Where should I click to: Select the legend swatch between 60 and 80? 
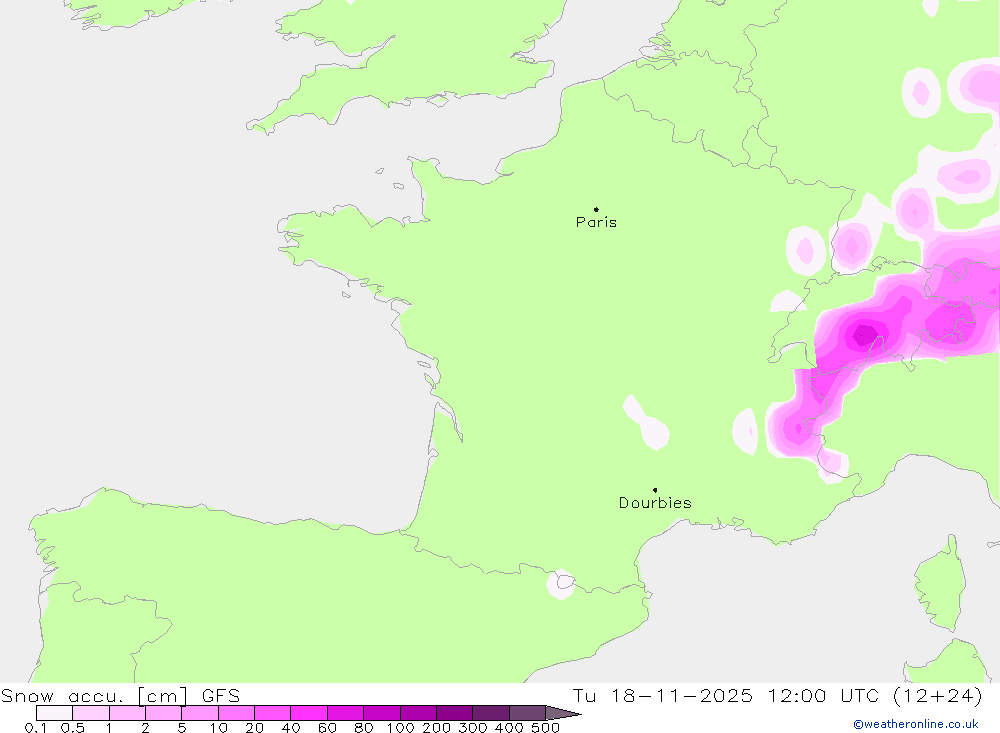pos(345,713)
